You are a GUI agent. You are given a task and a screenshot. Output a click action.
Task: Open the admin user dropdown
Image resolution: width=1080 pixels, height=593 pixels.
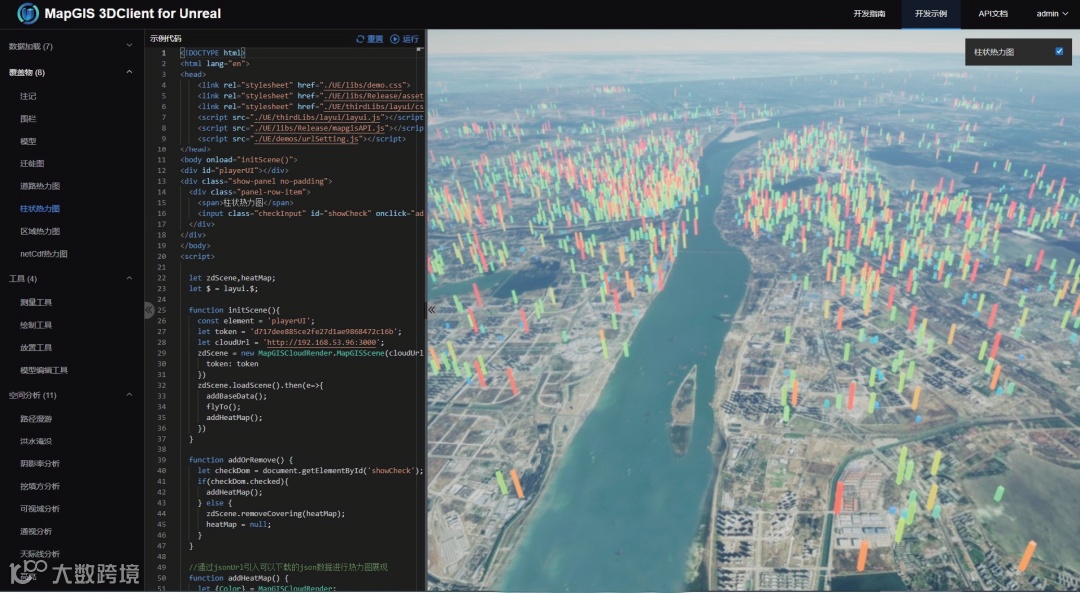pos(1052,14)
